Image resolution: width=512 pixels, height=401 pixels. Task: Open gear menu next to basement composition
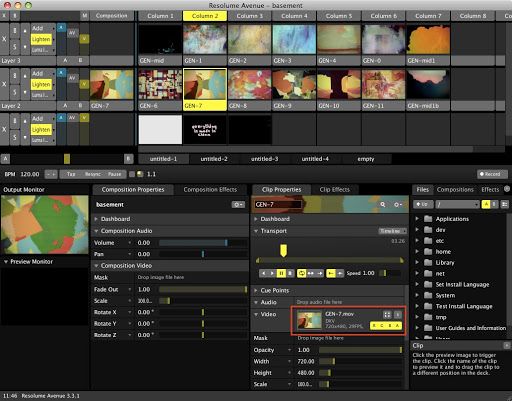coord(238,204)
